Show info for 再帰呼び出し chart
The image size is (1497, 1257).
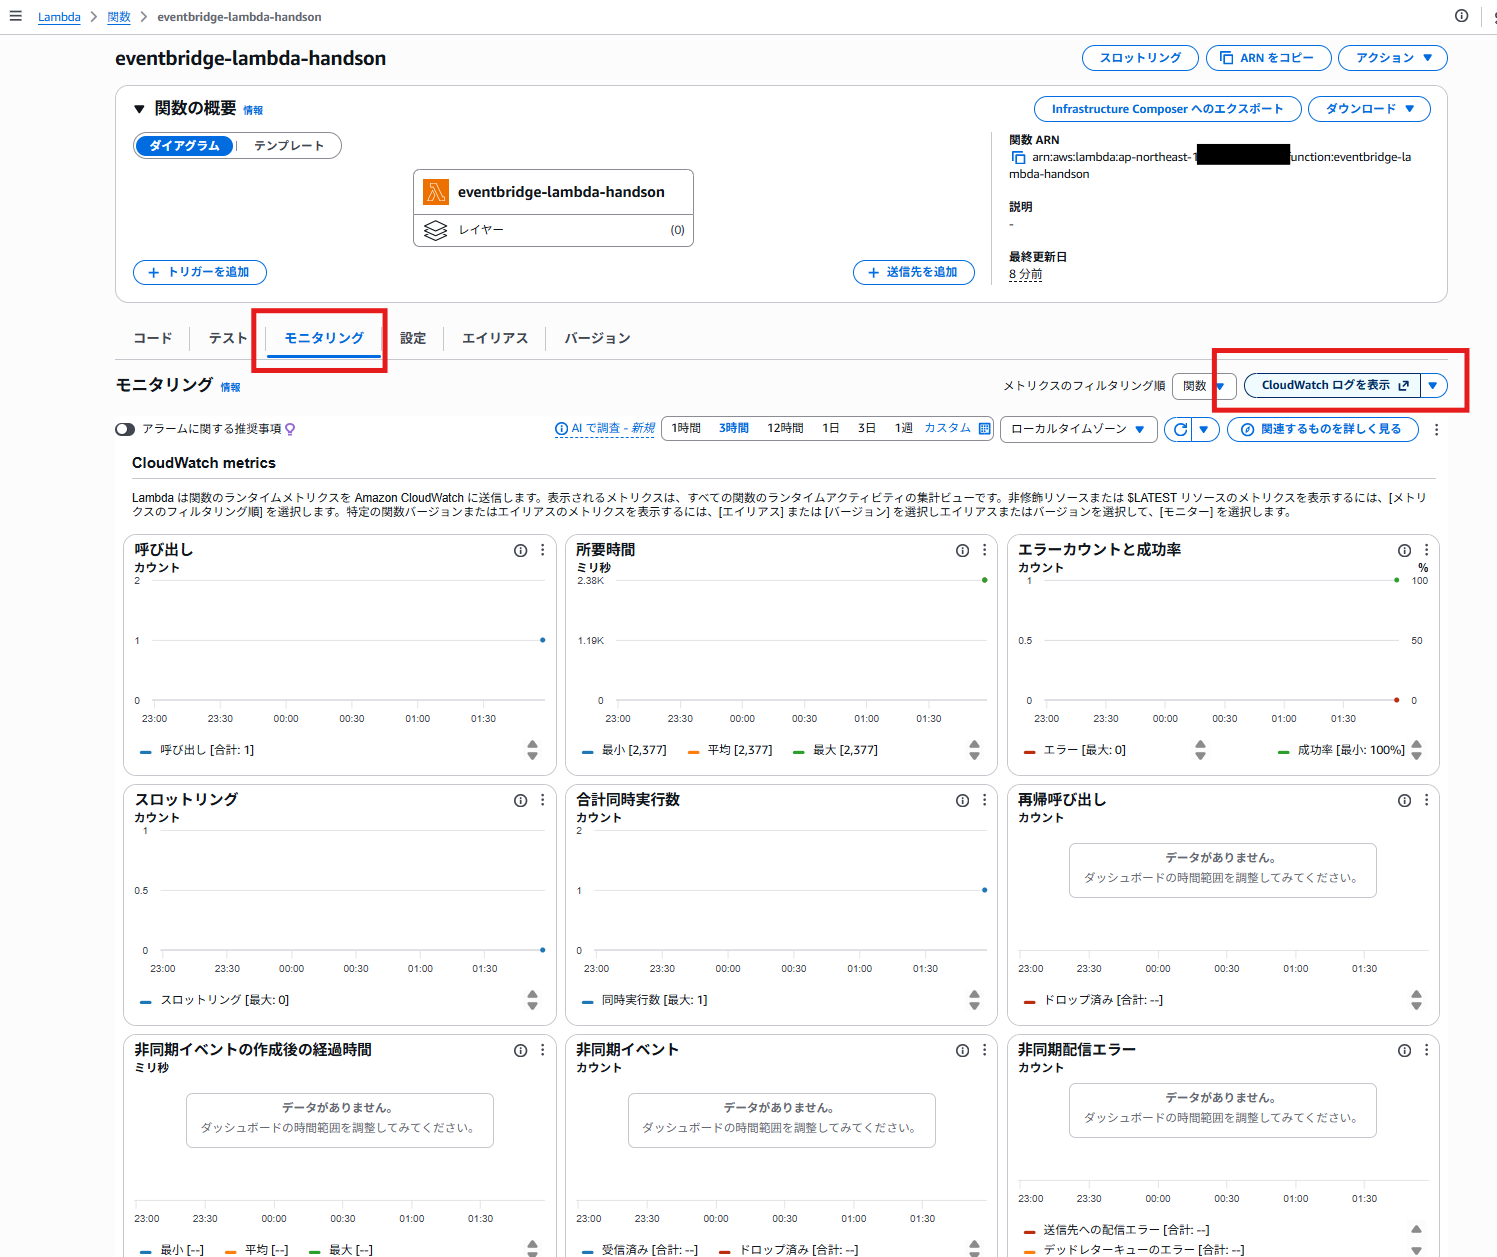1404,801
